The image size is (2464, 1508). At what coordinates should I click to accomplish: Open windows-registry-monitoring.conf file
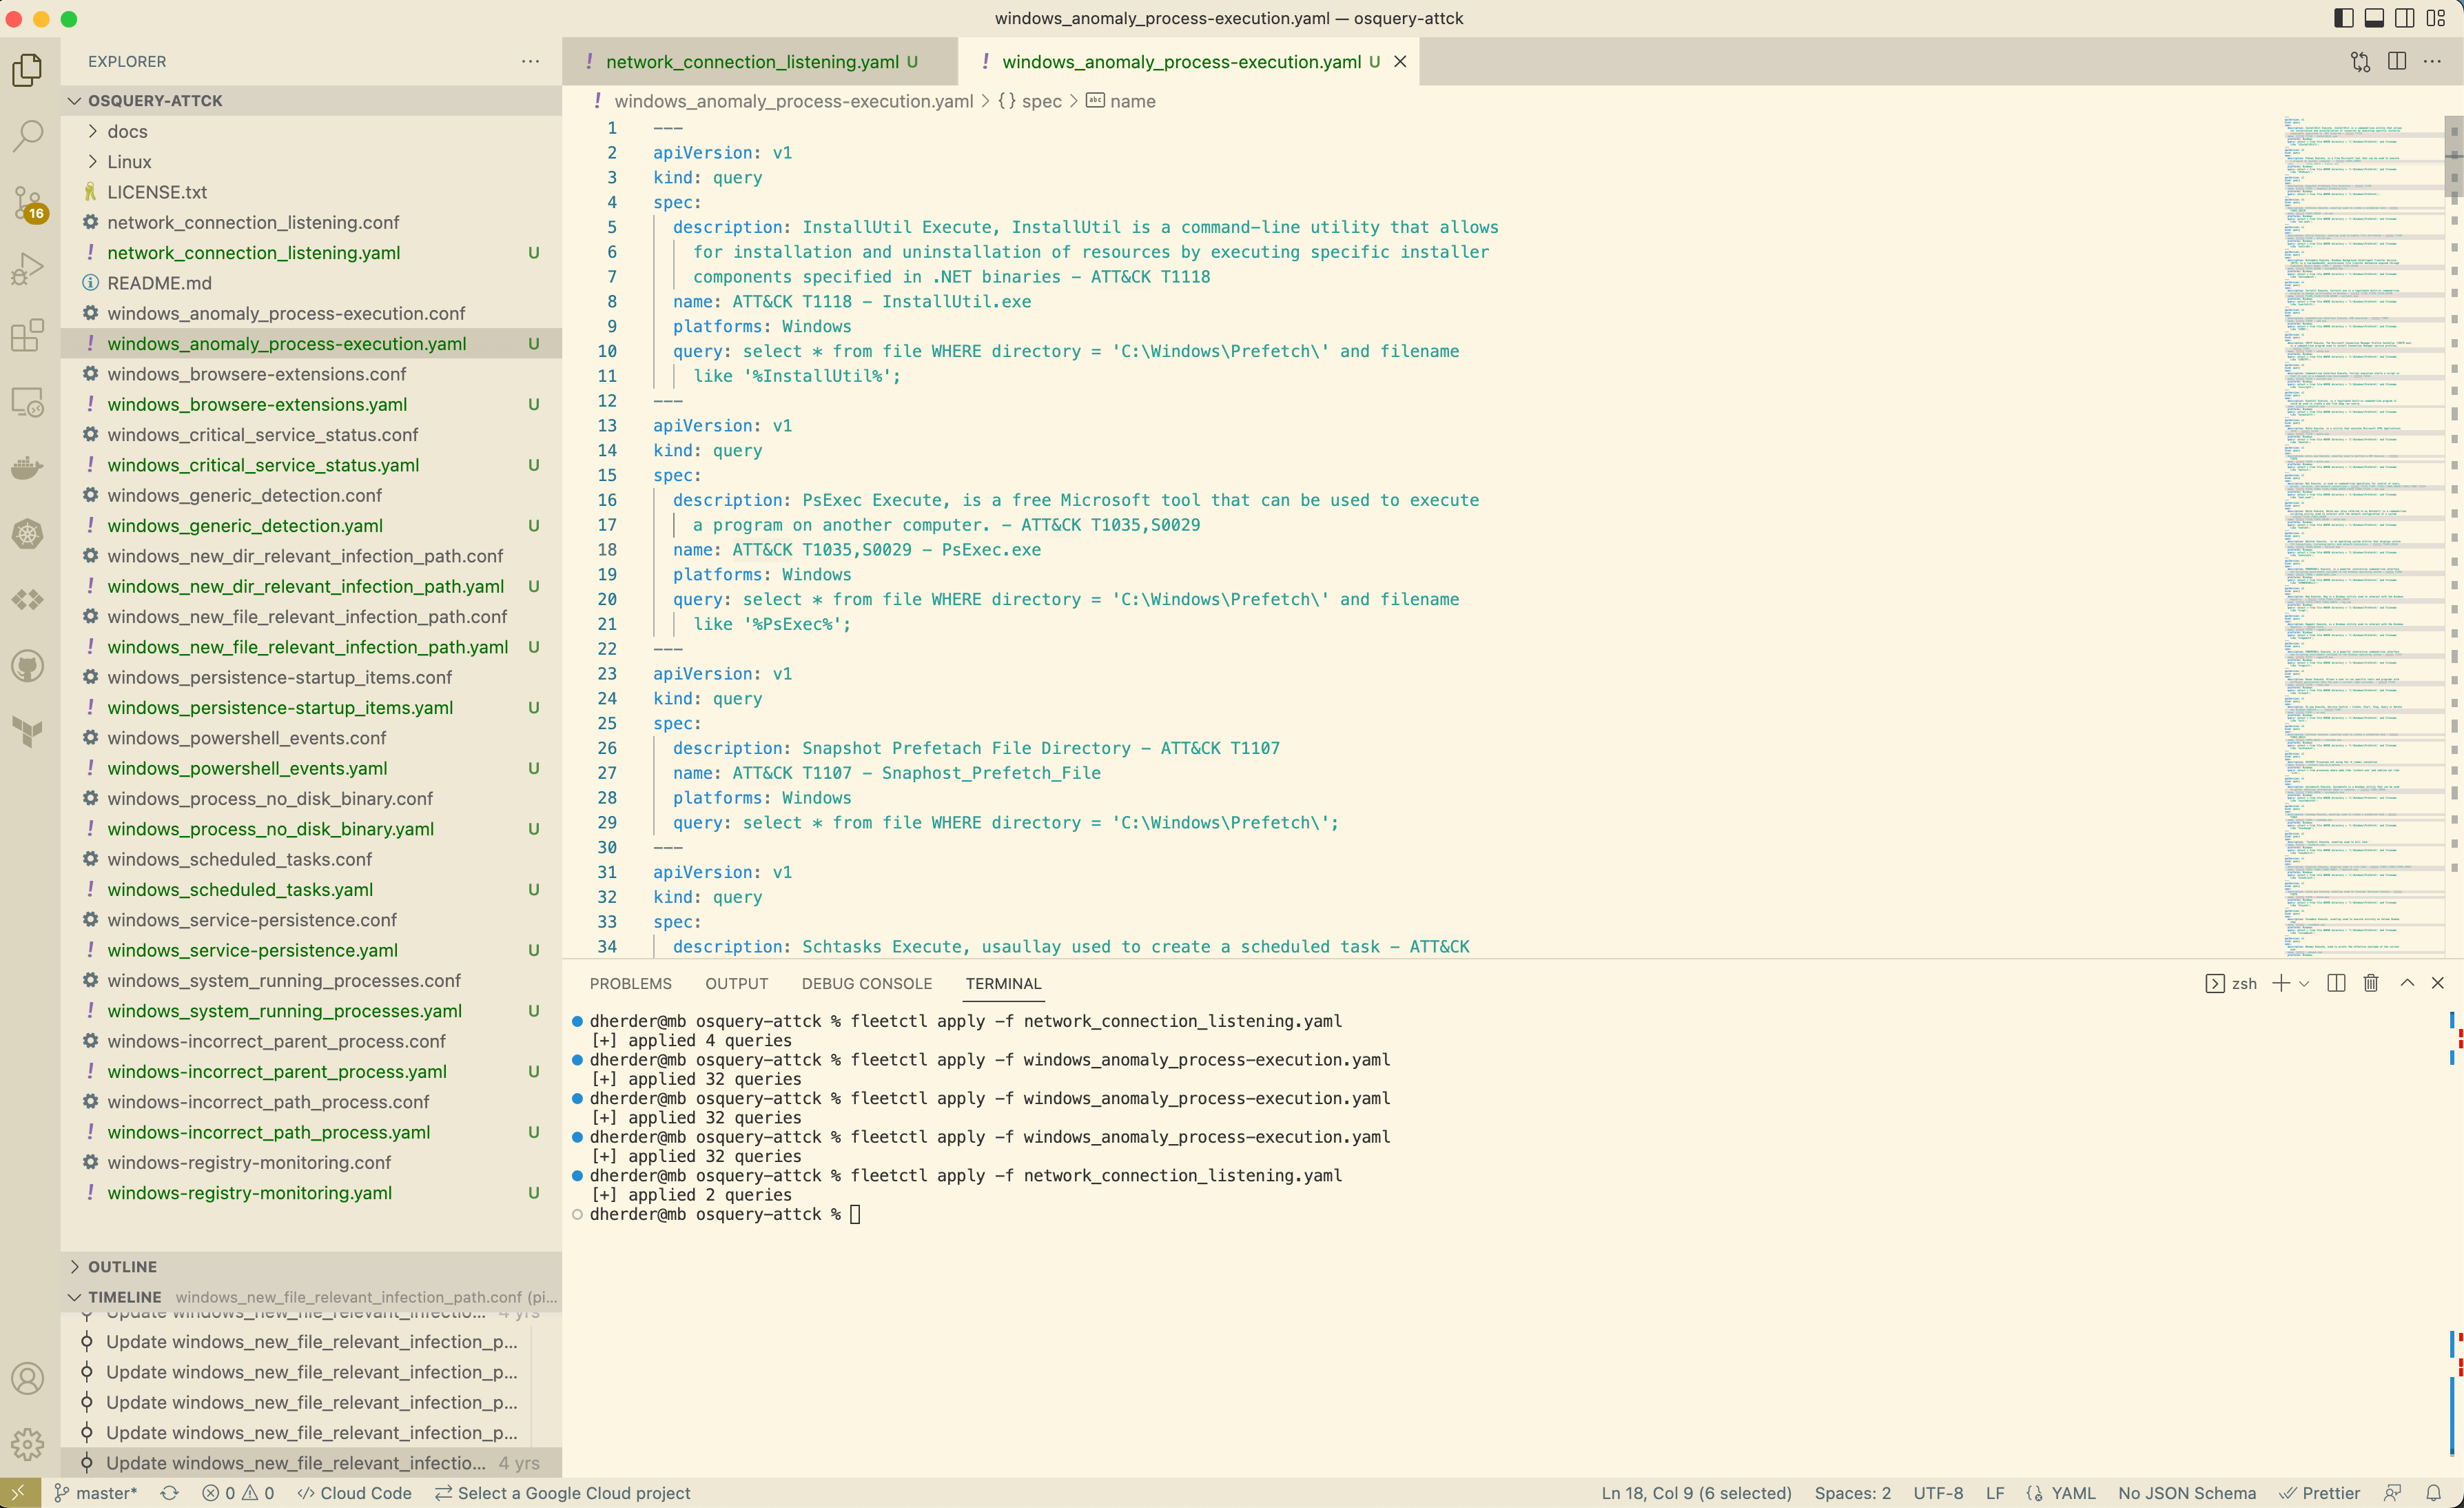(311, 1163)
